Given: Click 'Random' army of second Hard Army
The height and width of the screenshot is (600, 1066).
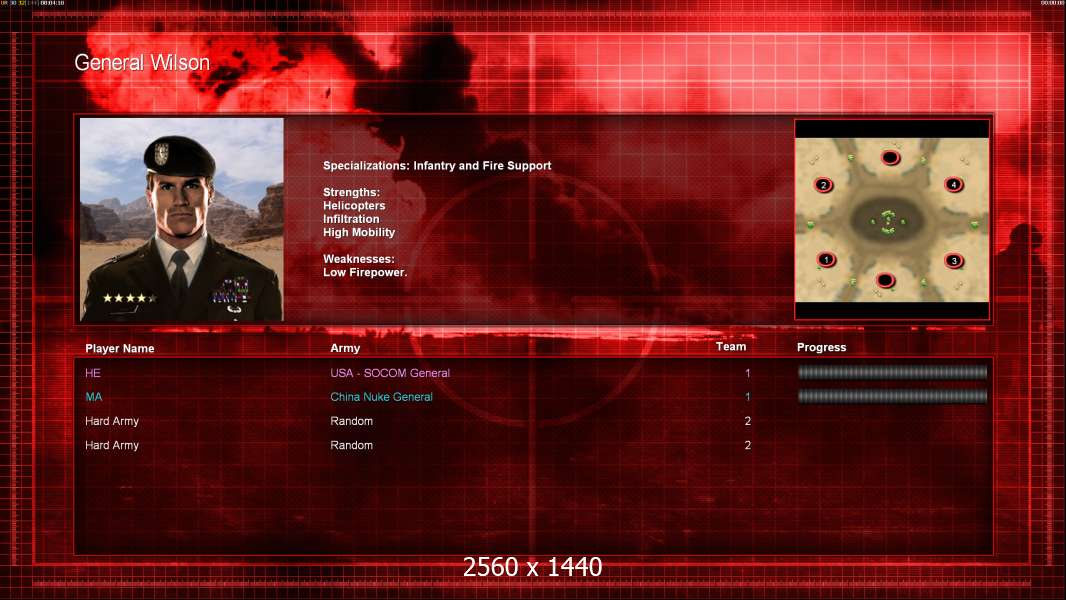Looking at the screenshot, I should click(351, 445).
